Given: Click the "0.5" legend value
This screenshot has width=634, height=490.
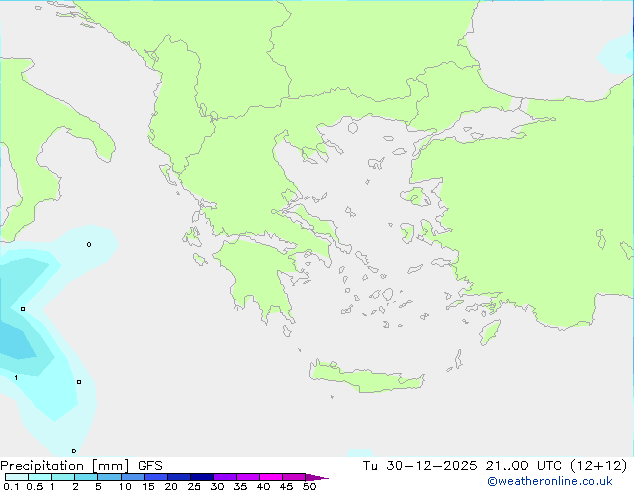Looking at the screenshot, I should 35,486.
